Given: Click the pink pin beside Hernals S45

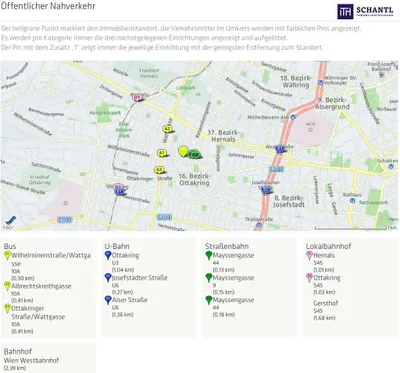Looking at the screenshot, I should [309, 256].
